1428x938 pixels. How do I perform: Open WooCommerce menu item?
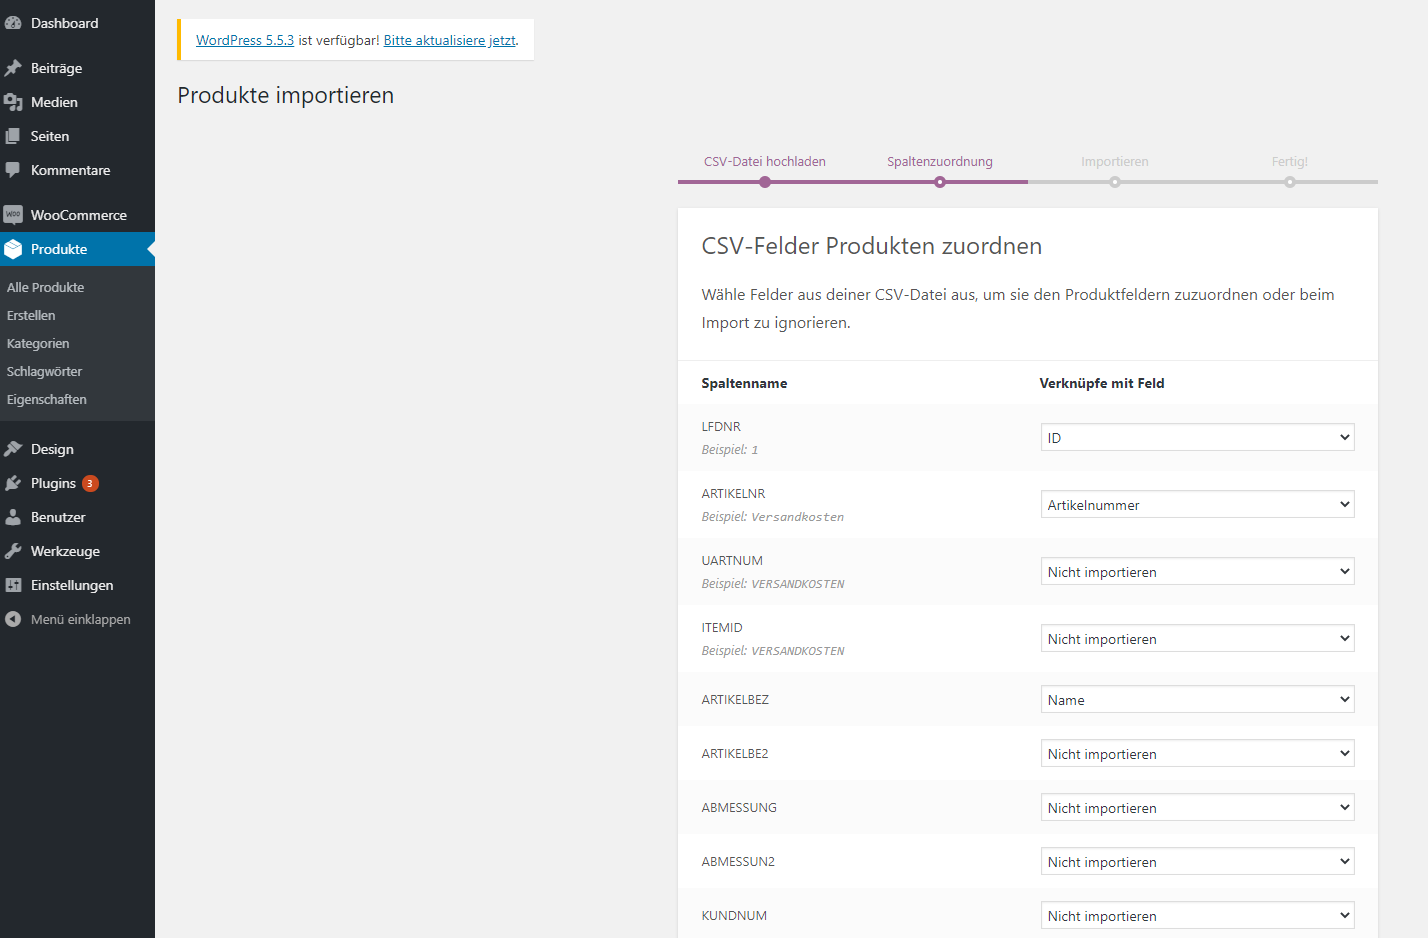coord(79,215)
